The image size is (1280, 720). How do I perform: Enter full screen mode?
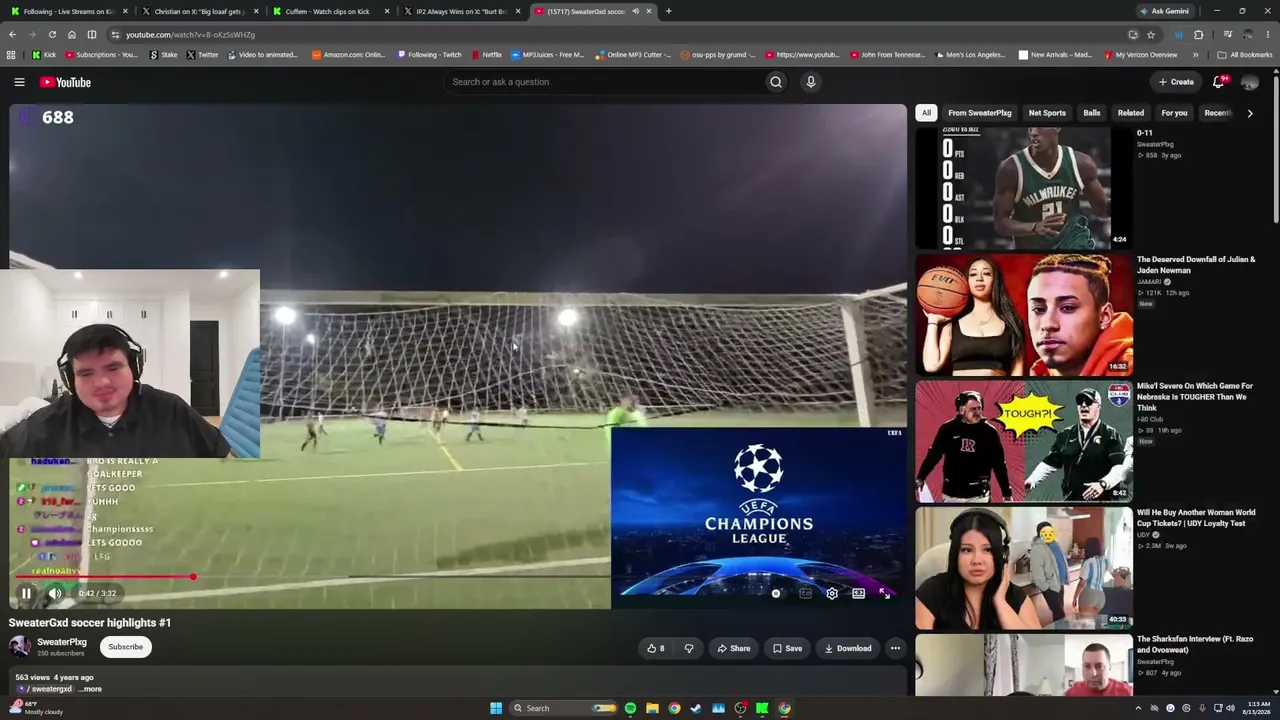884,593
